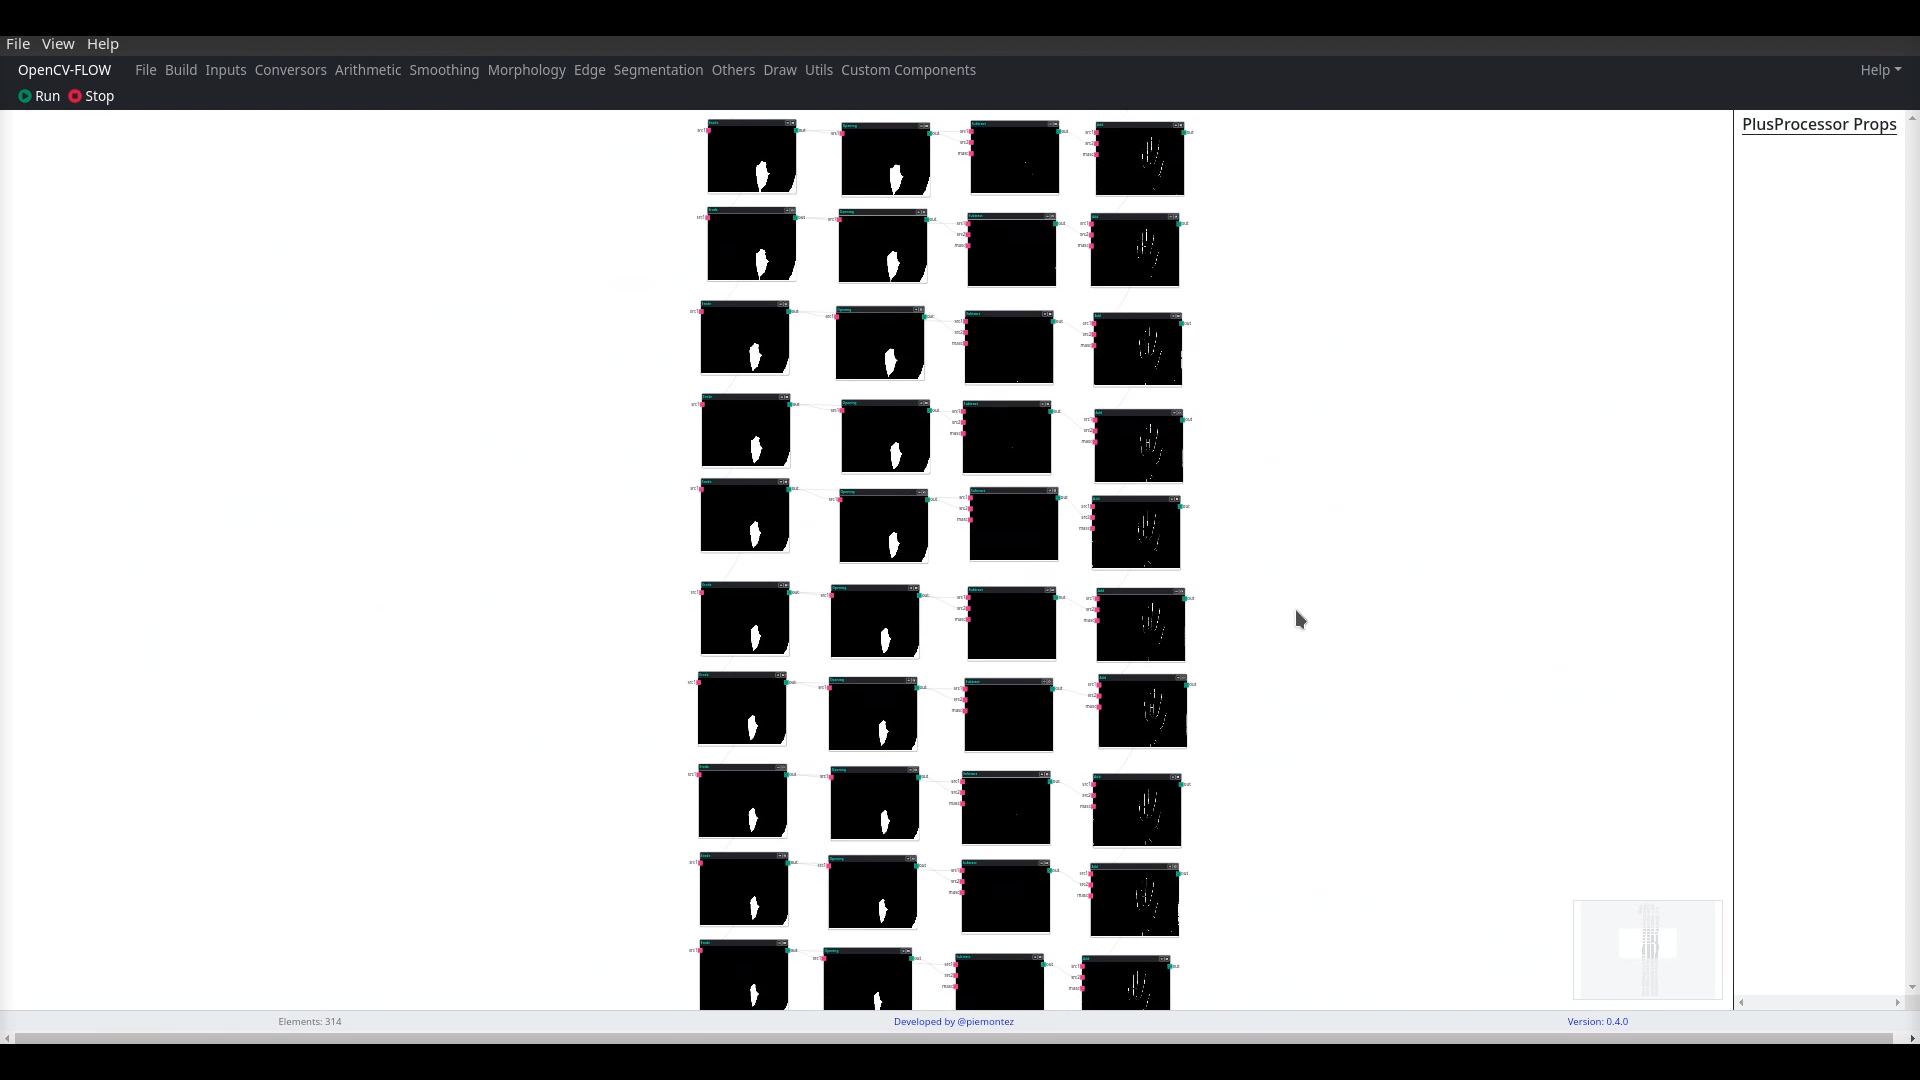The height and width of the screenshot is (1080, 1920).
Task: Click left arrow of bottom horizontal scrollbar
Action: click(7, 1038)
